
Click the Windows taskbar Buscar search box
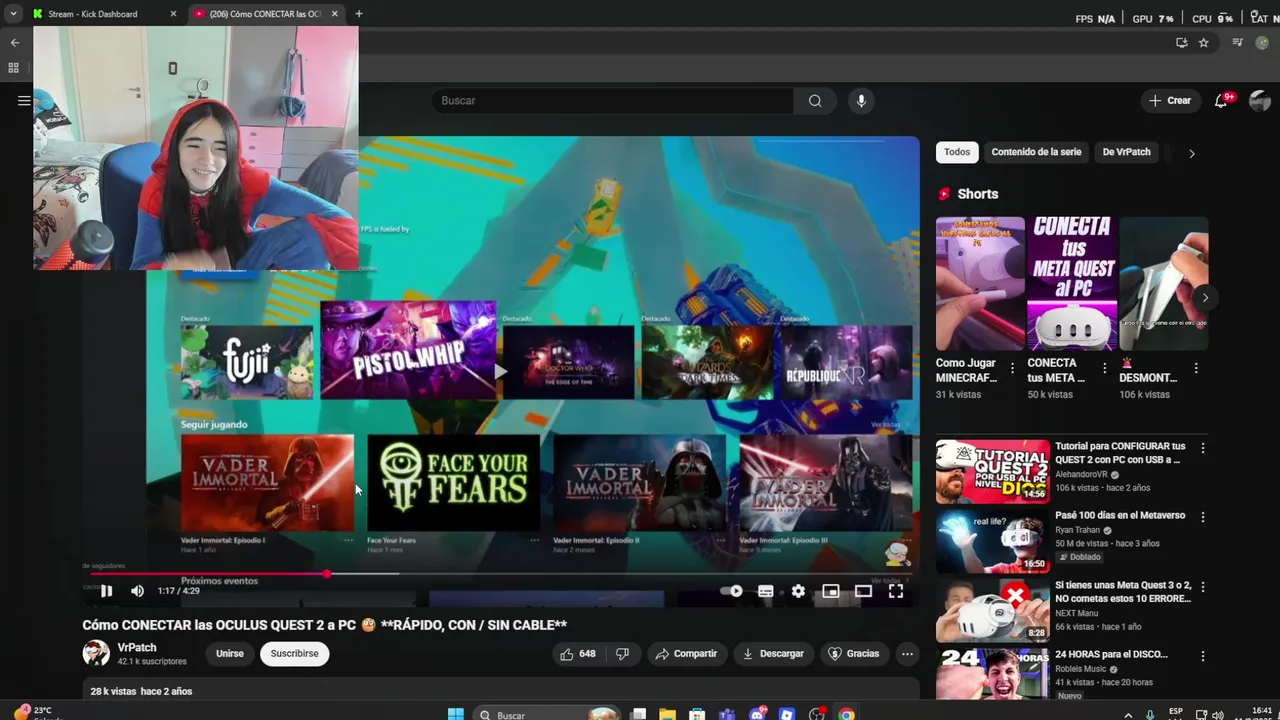click(x=545, y=714)
